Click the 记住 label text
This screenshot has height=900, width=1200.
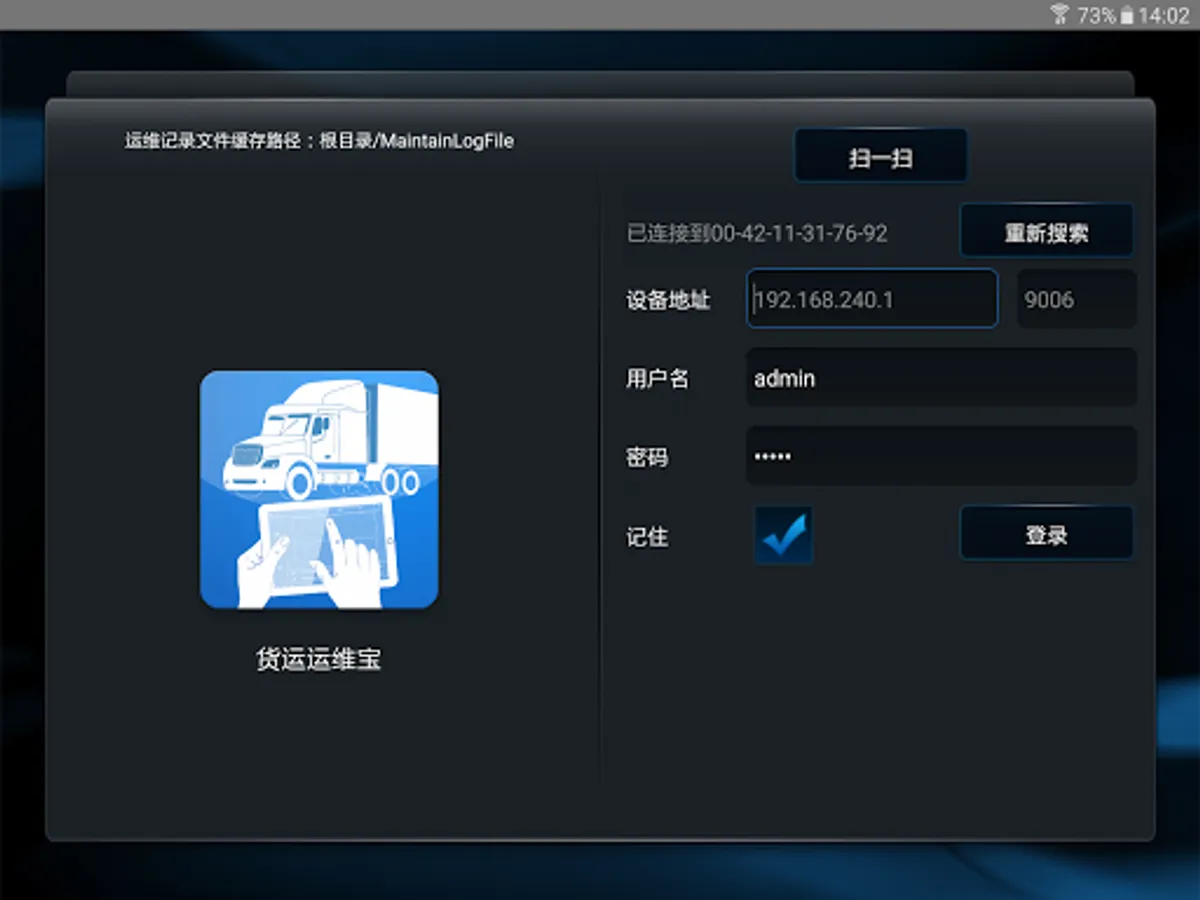647,537
